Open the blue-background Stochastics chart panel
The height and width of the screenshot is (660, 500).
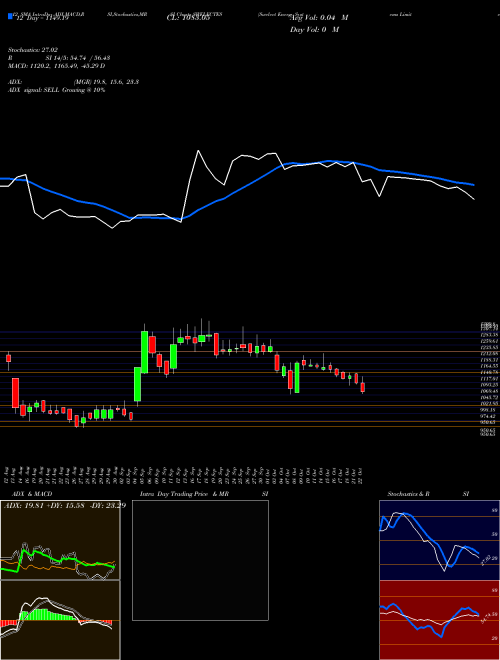coord(439,540)
